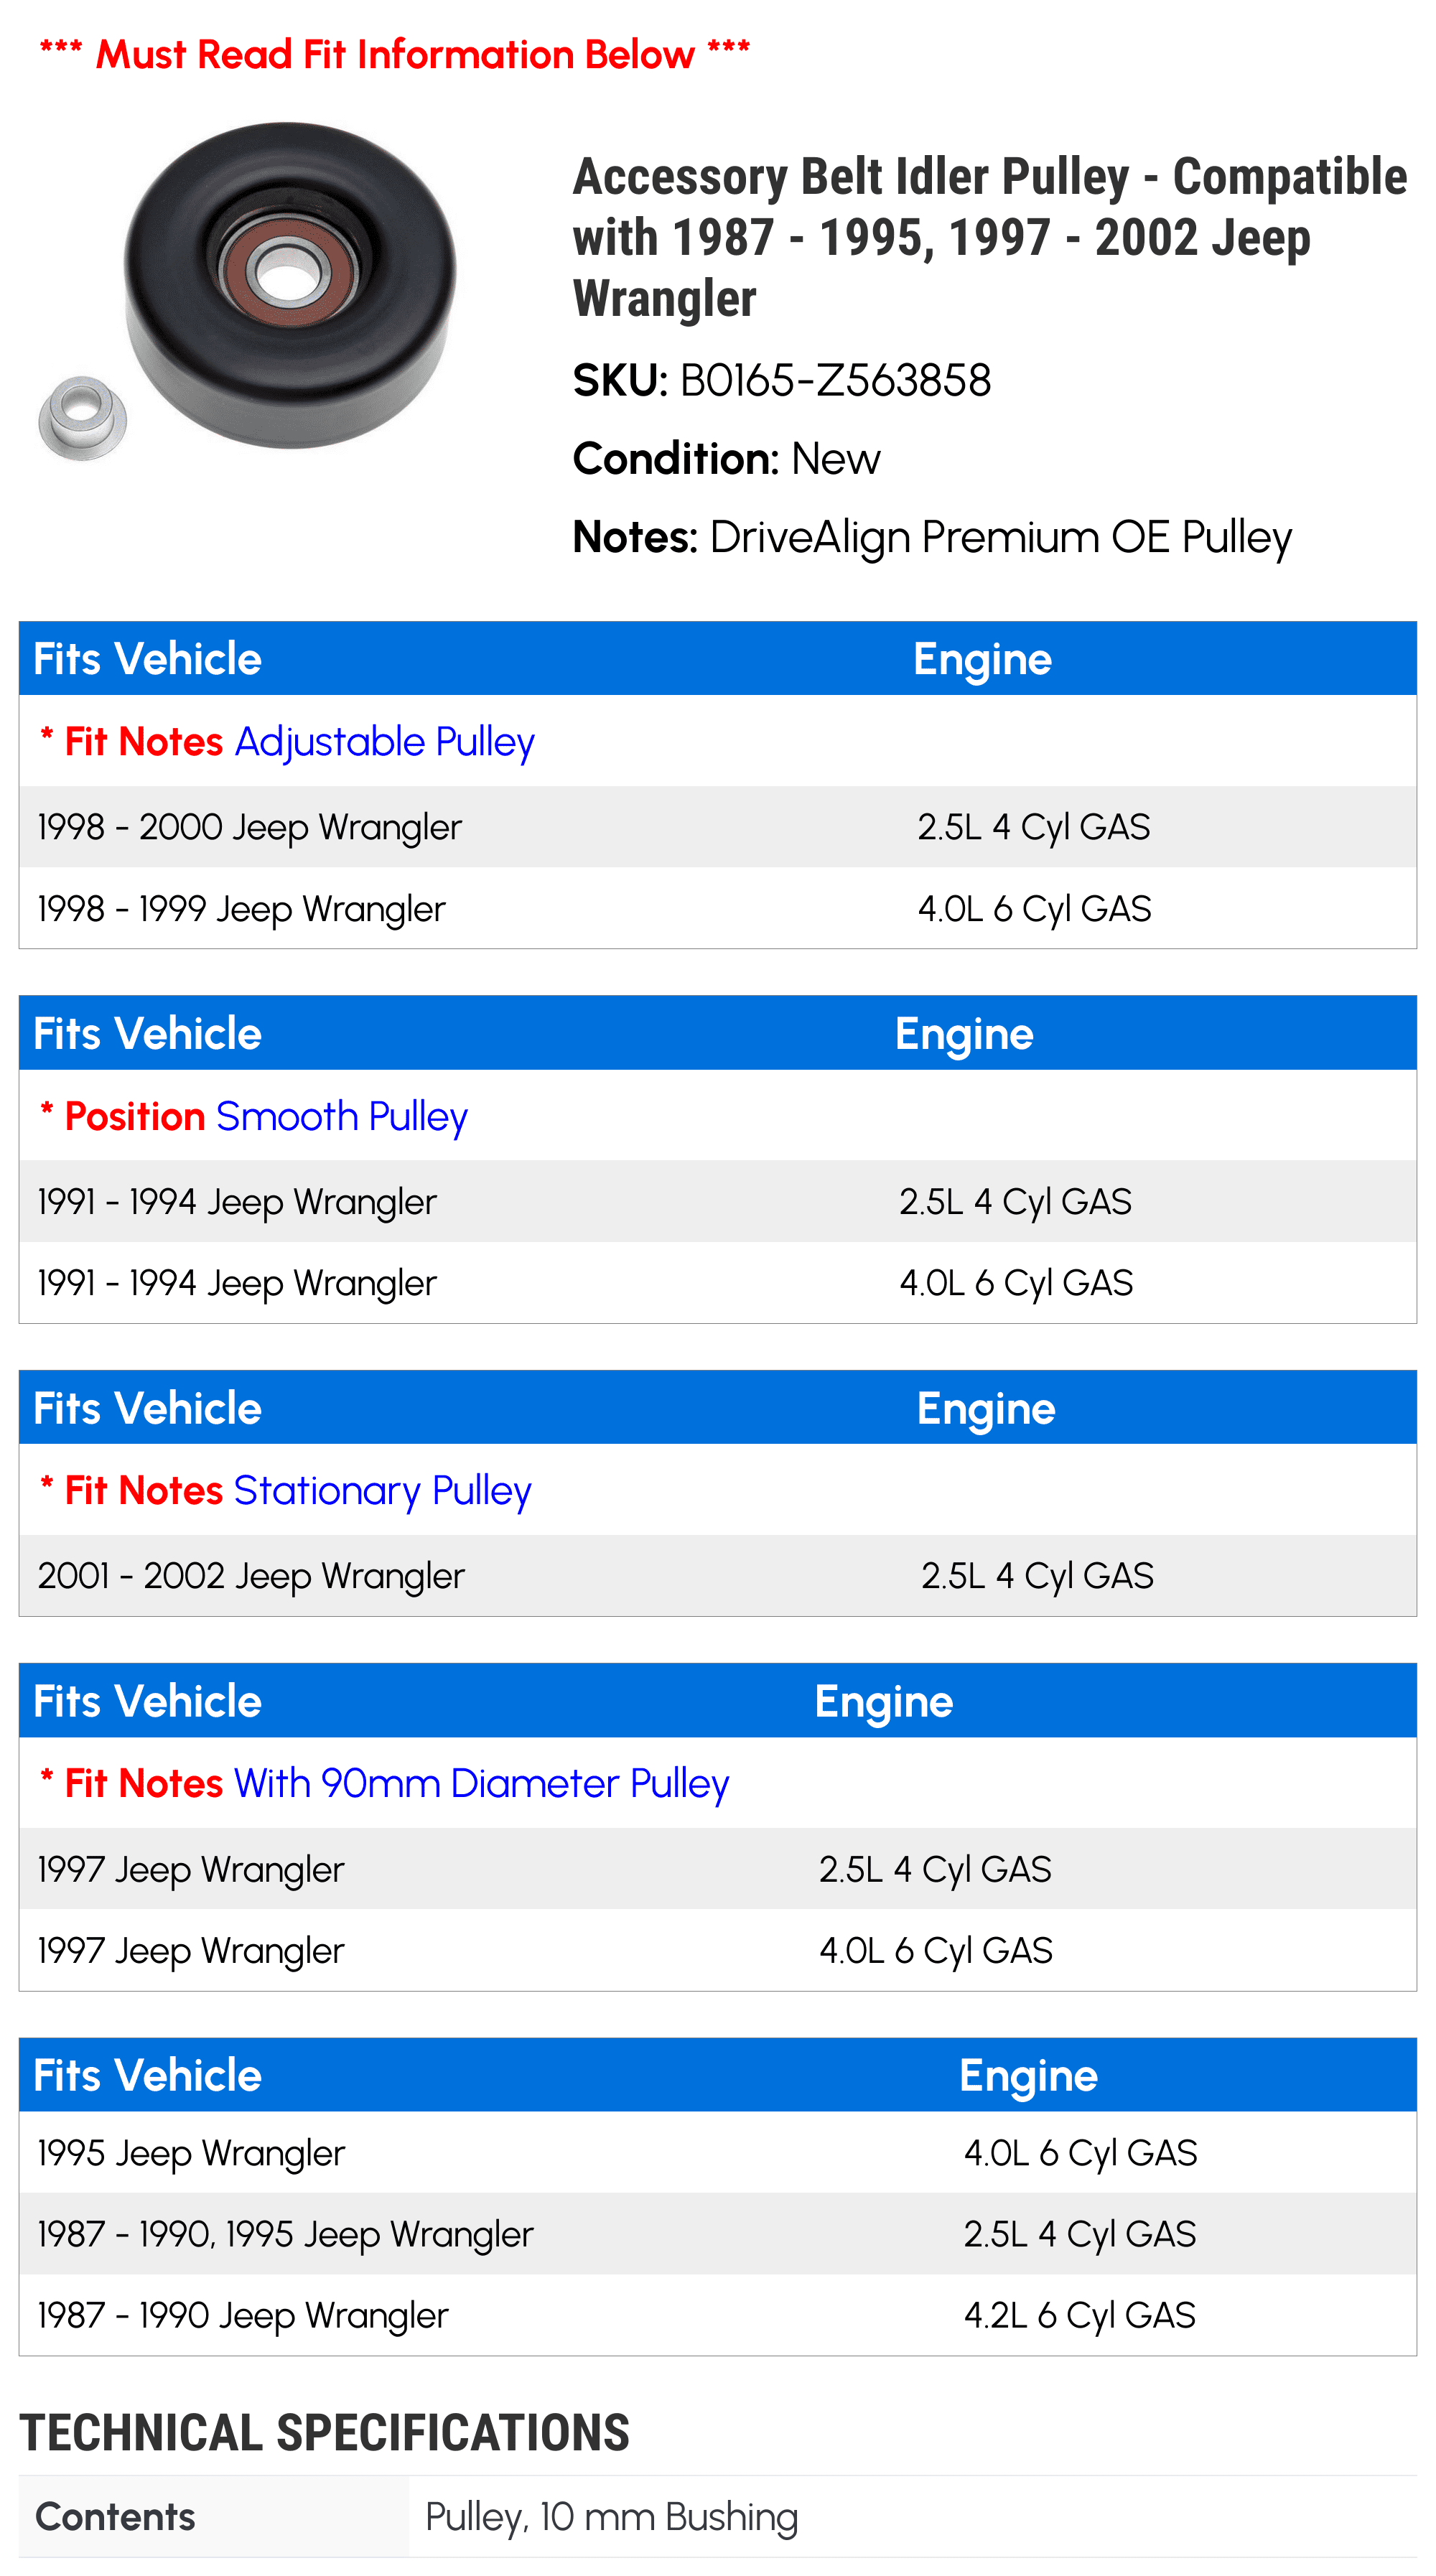Select 1991 - 1994 Wrangler 4.0L 6 Cyl row
The width and height of the screenshot is (1436, 2576).
718,1283
